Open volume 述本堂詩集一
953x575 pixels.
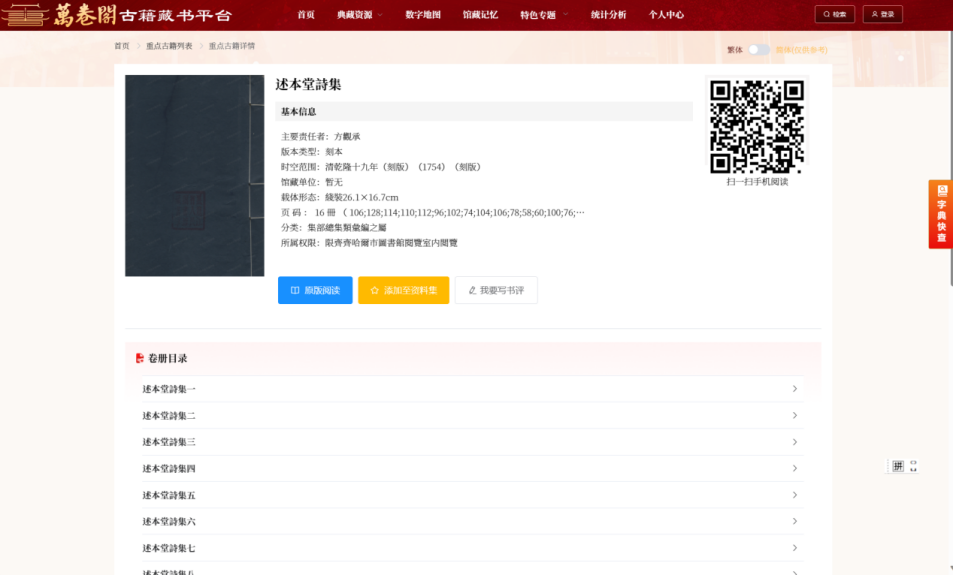[473, 389]
